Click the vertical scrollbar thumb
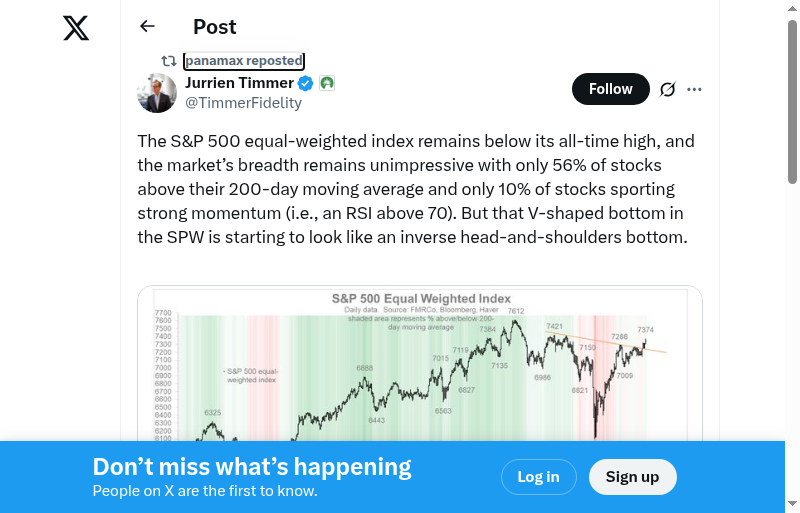The width and height of the screenshot is (800, 513). coord(792,100)
